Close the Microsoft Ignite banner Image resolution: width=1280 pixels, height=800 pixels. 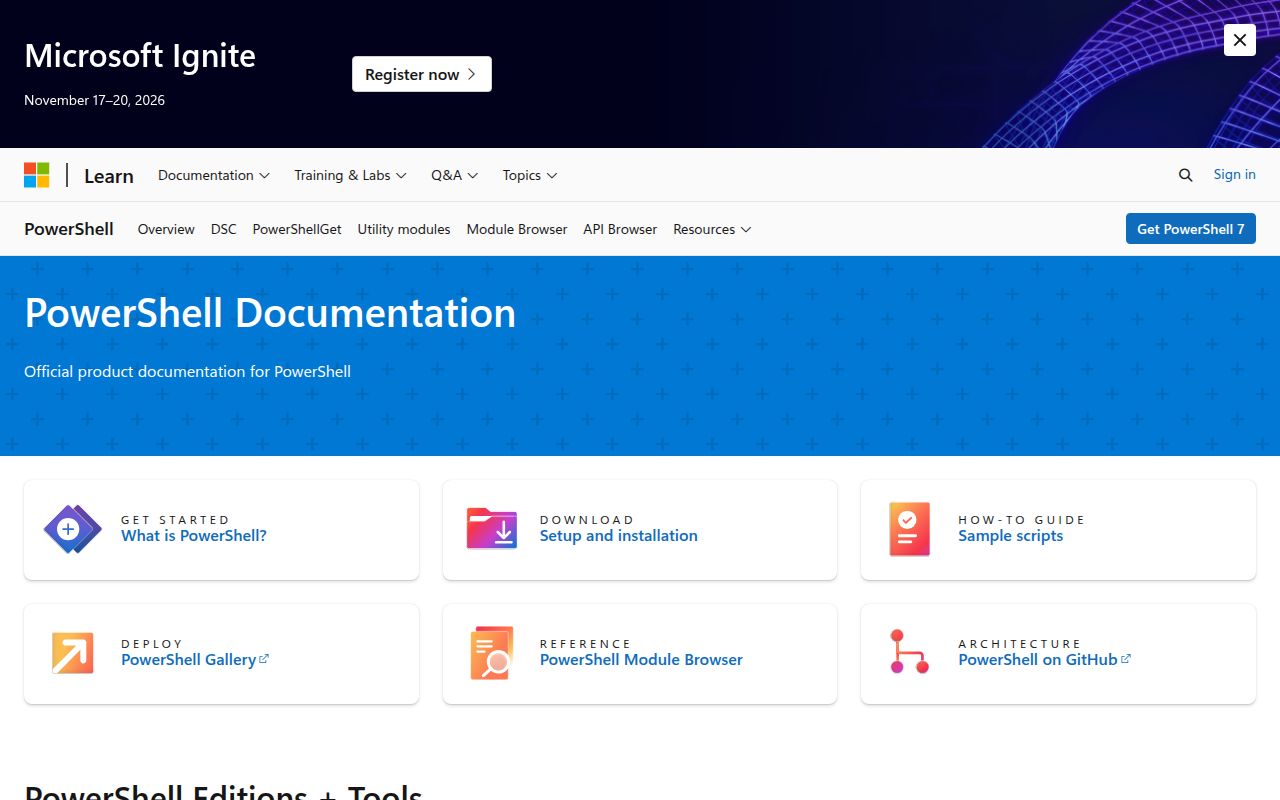tap(1240, 40)
